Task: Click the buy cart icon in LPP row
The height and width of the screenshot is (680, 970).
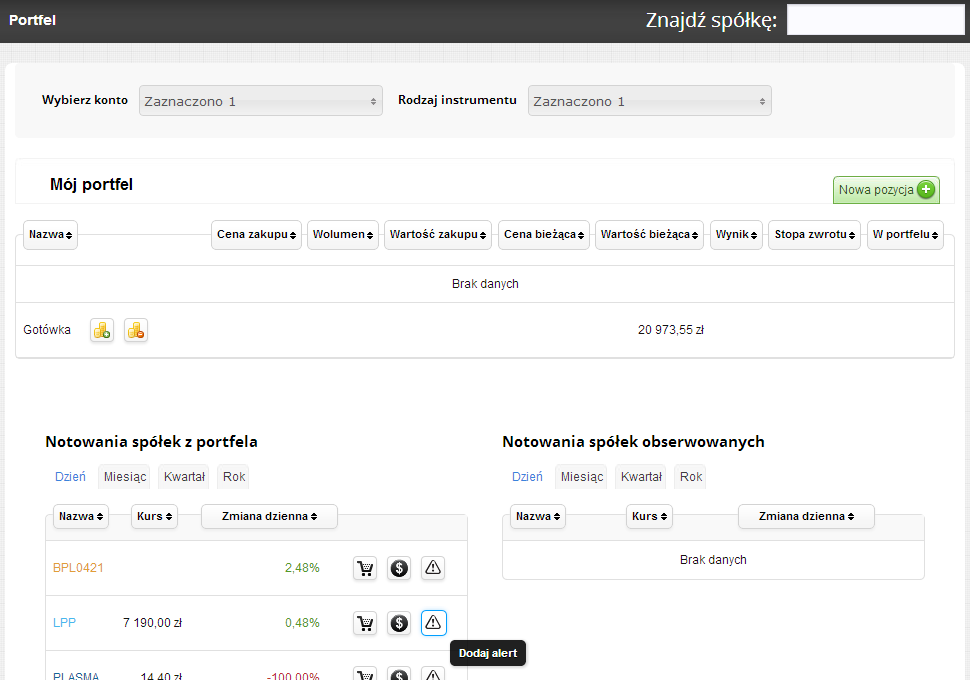Action: [x=366, y=623]
